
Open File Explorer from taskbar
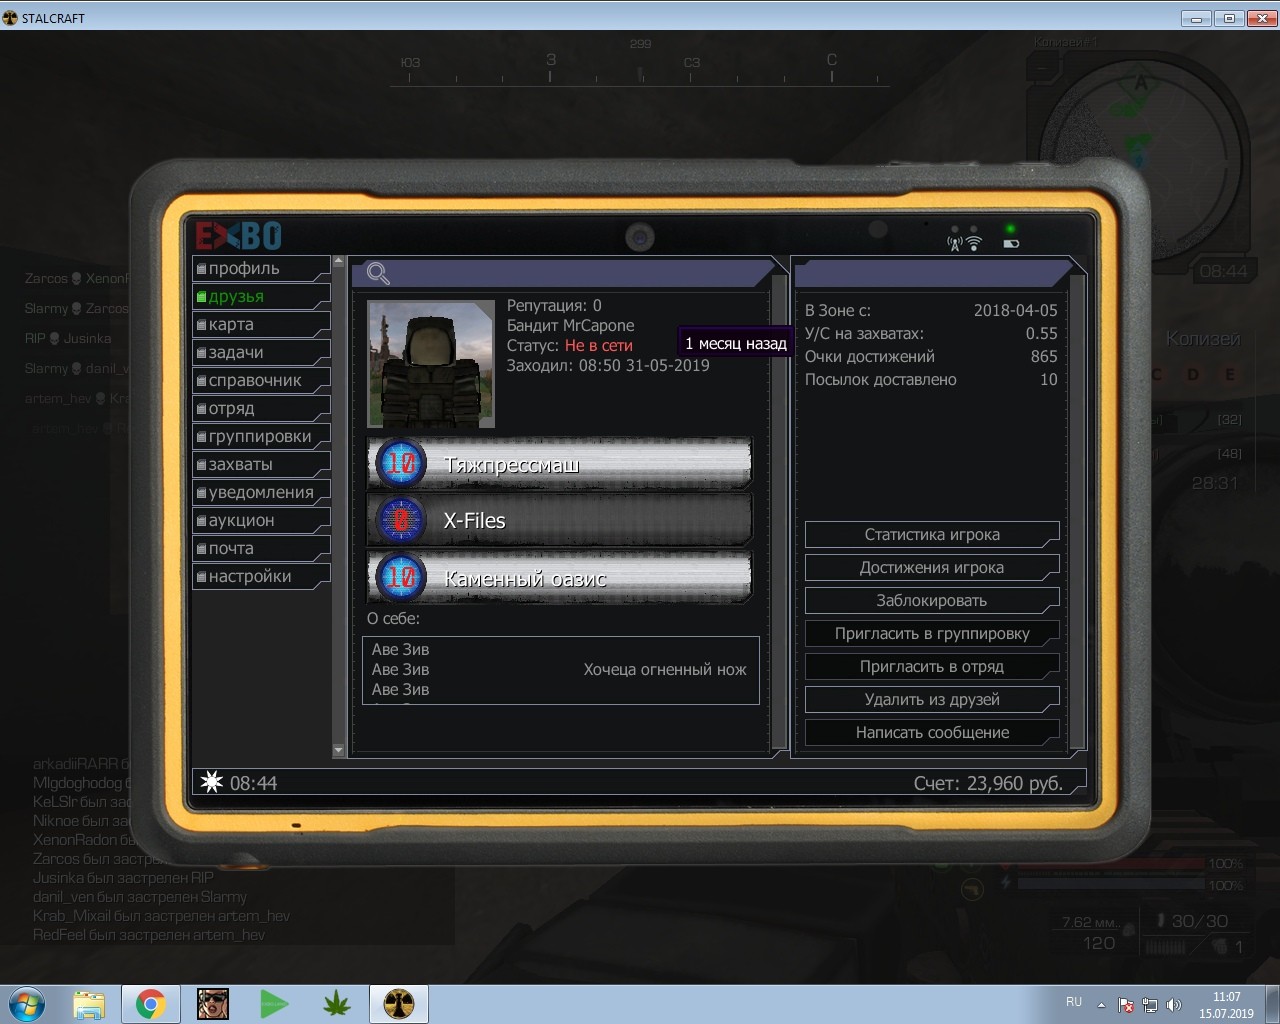pos(89,1004)
